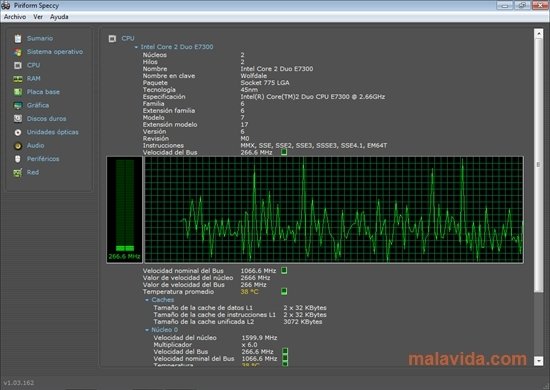Click the vertical scrollbar down arrow
The height and width of the screenshot is (390, 550).
point(538,361)
